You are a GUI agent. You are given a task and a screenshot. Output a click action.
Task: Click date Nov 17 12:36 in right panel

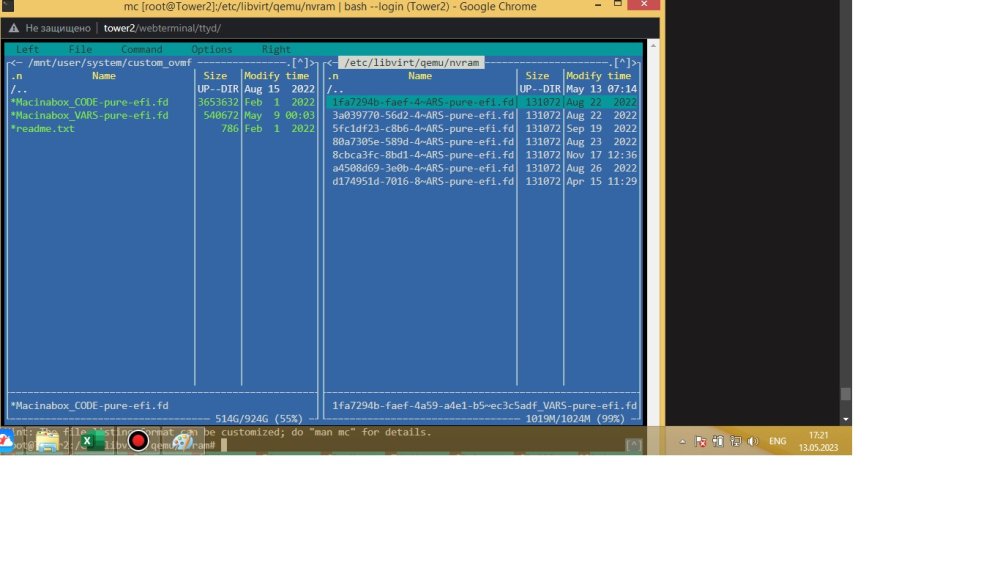click(x=601, y=155)
